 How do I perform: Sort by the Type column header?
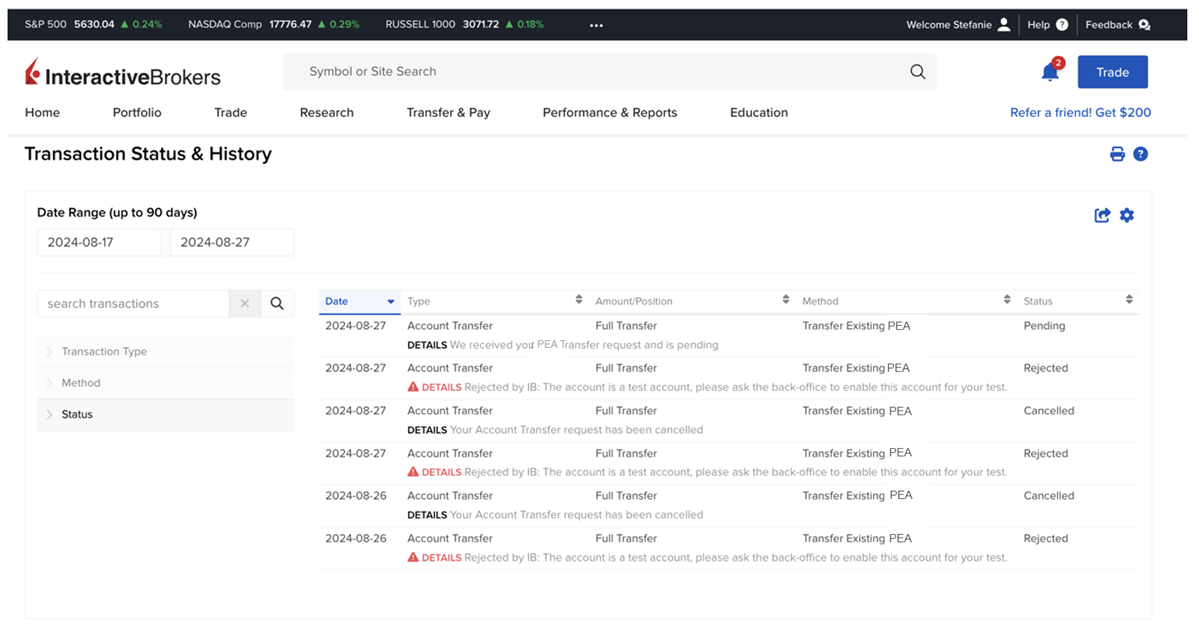tap(495, 301)
